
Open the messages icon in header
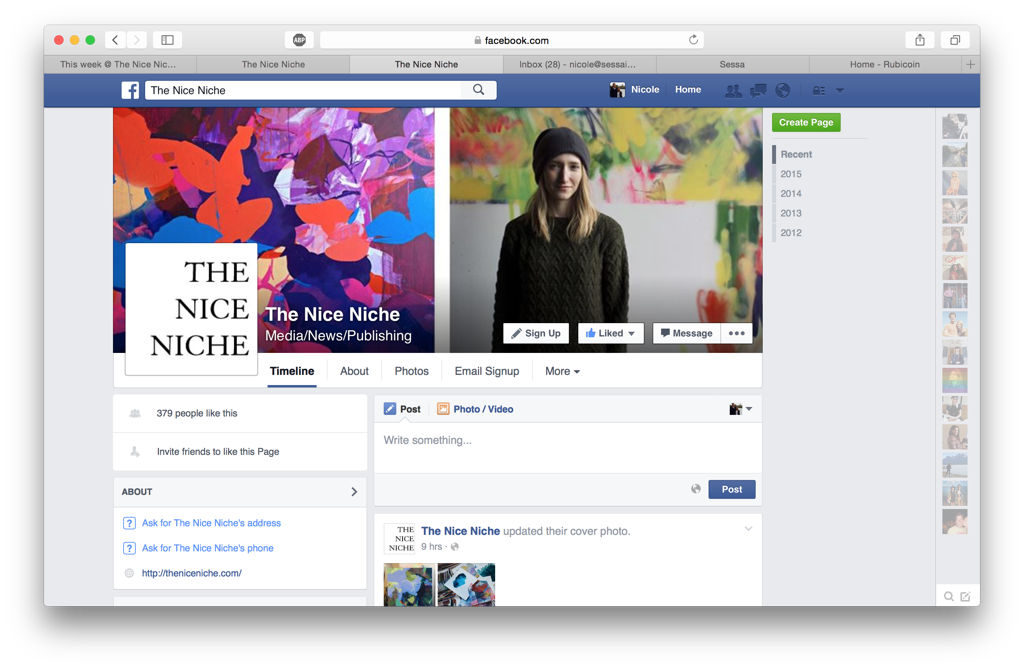(x=758, y=90)
